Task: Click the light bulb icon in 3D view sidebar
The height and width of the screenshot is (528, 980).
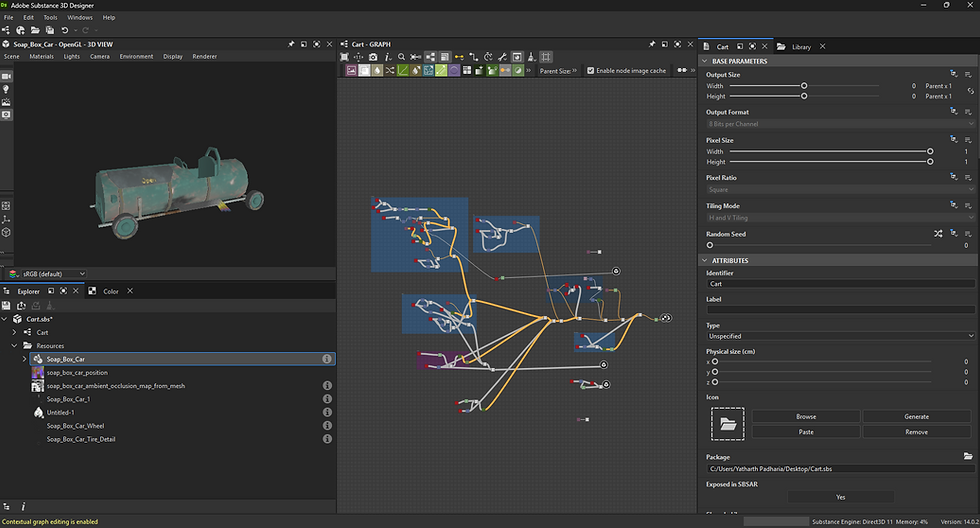Action: (x=6, y=89)
